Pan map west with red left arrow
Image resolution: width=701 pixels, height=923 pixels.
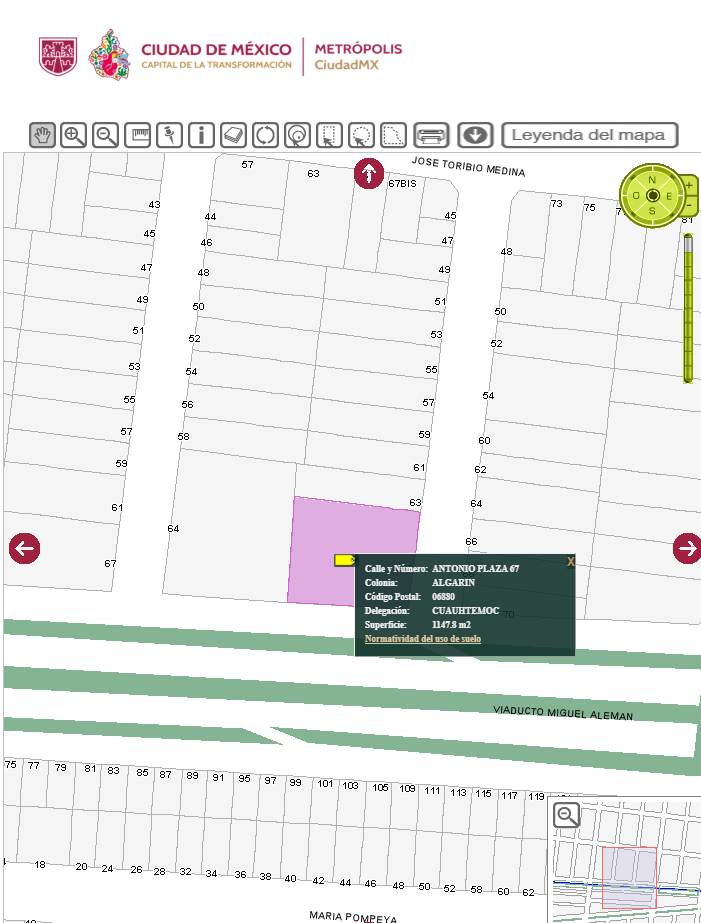pos(25,549)
